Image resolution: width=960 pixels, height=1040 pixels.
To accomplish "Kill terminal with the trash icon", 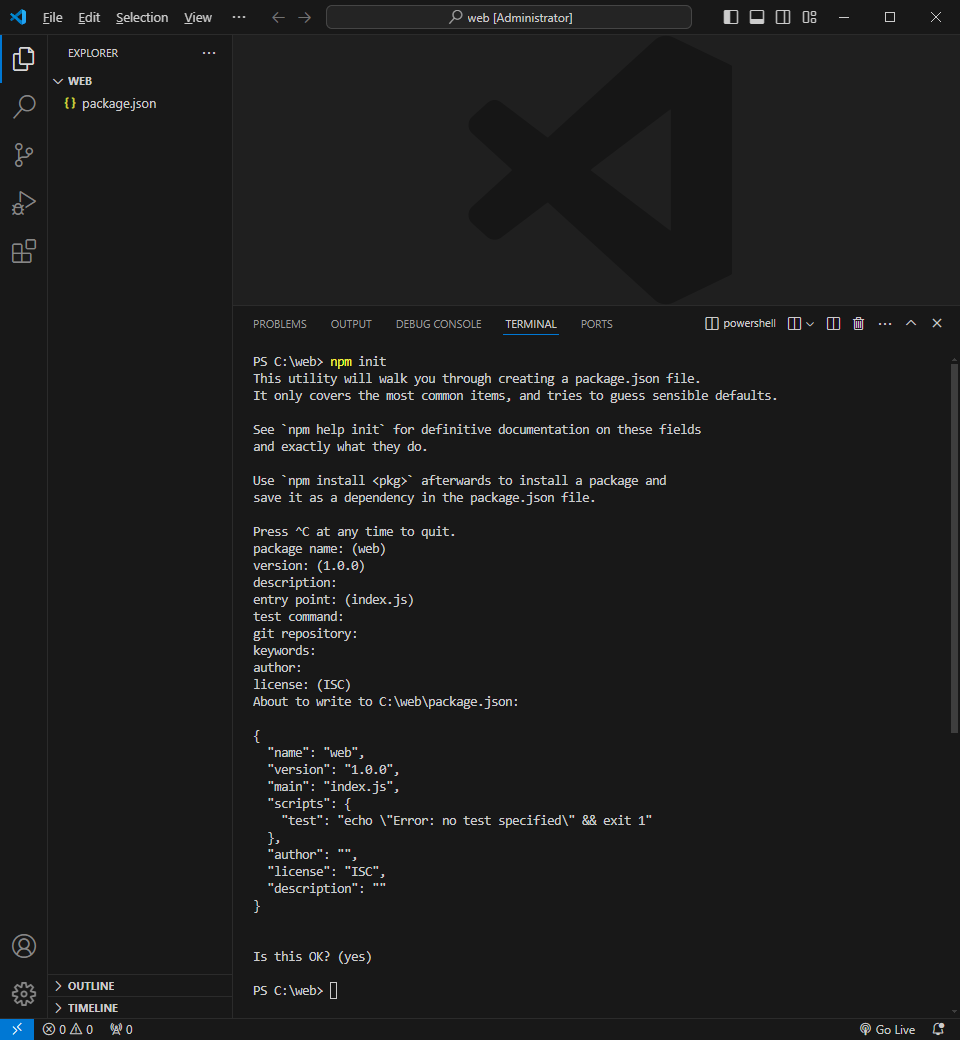I will click(858, 324).
